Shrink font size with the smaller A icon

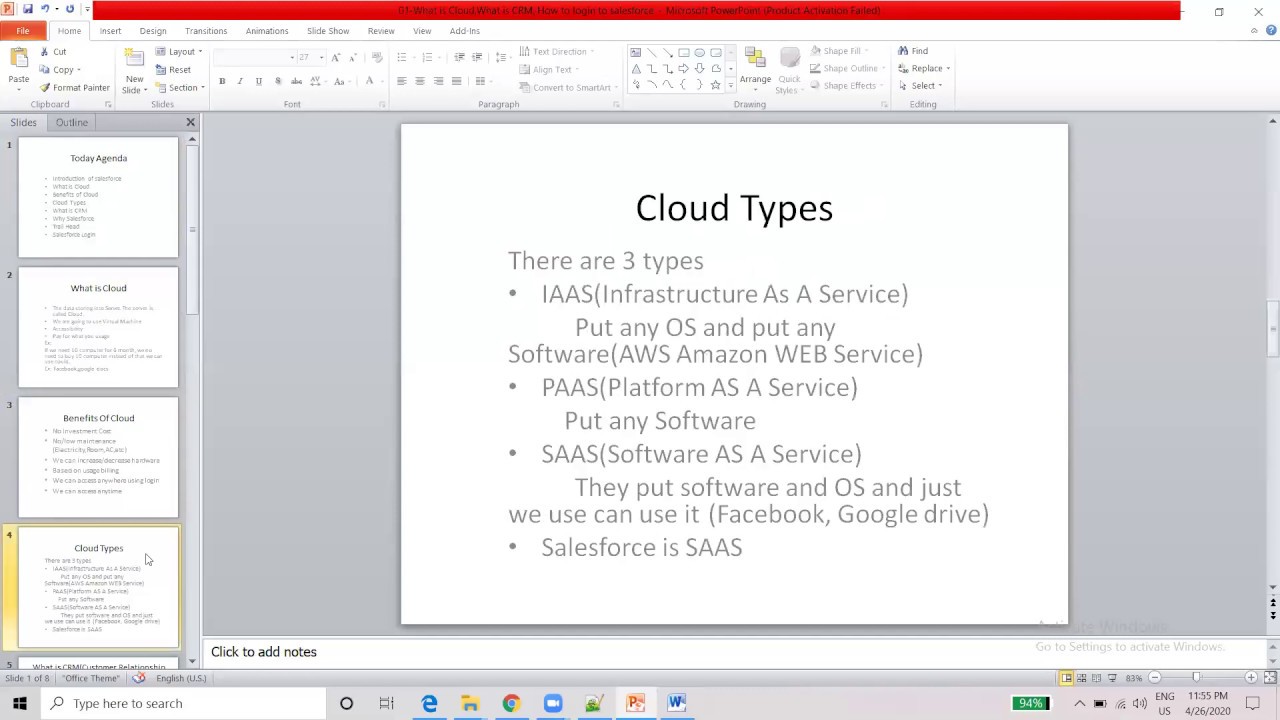pos(352,57)
